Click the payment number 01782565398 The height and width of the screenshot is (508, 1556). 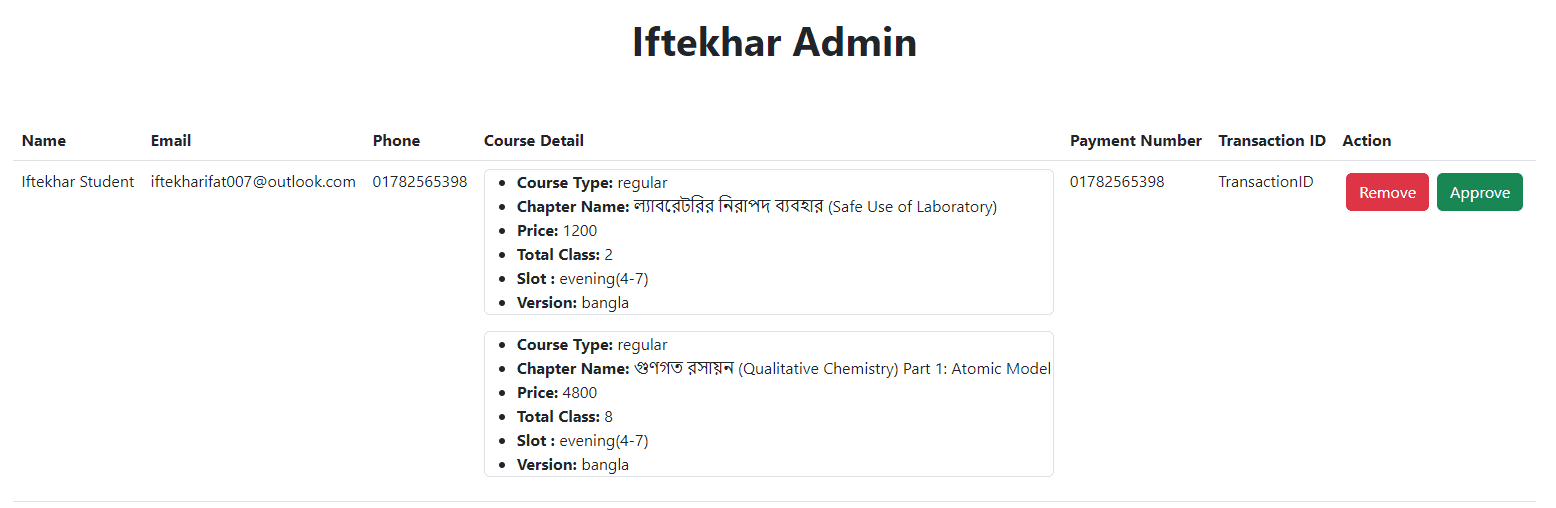1117,182
